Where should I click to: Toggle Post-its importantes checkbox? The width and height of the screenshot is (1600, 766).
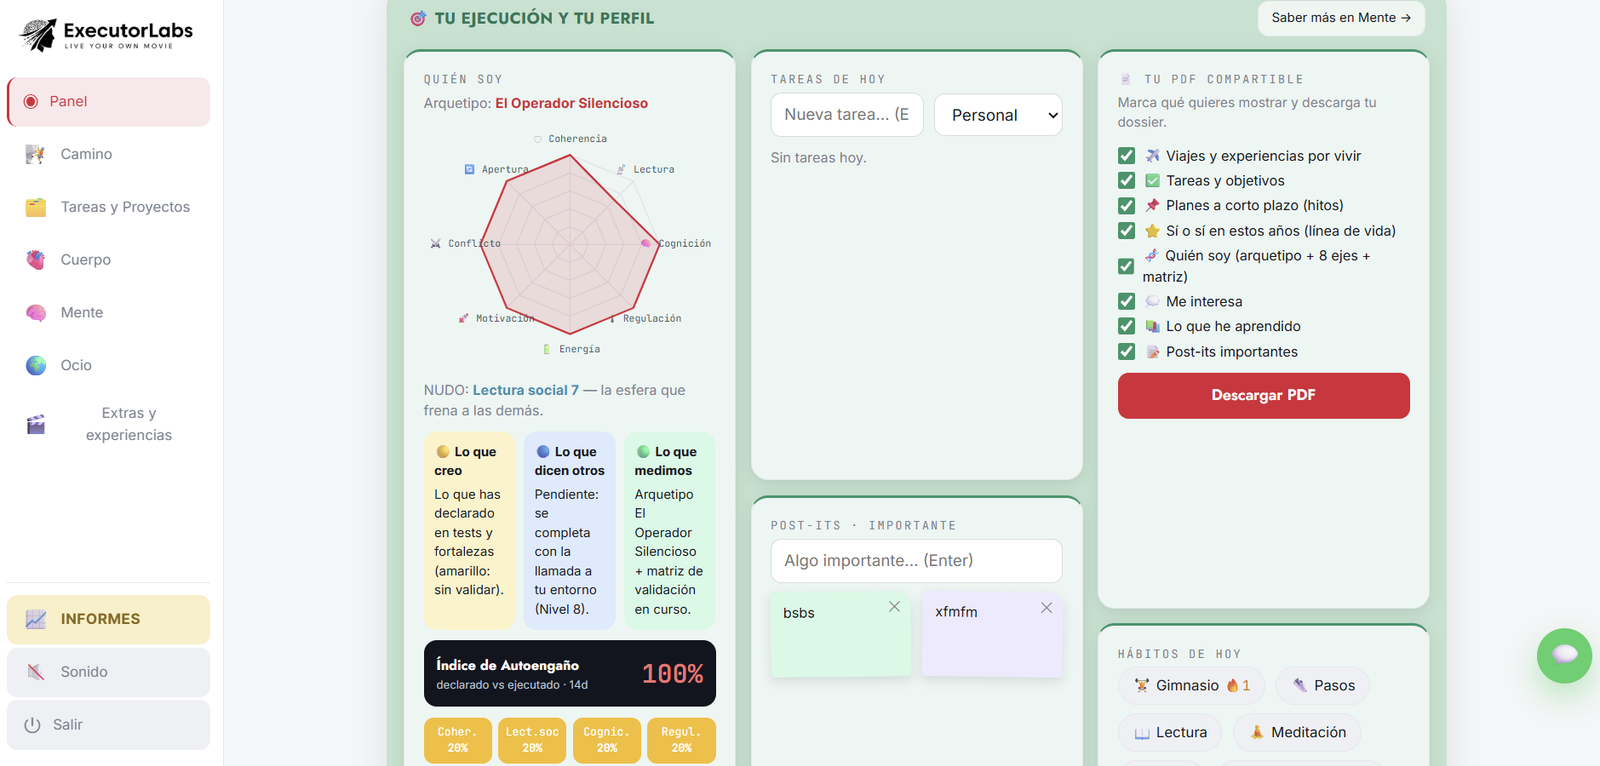click(1127, 352)
